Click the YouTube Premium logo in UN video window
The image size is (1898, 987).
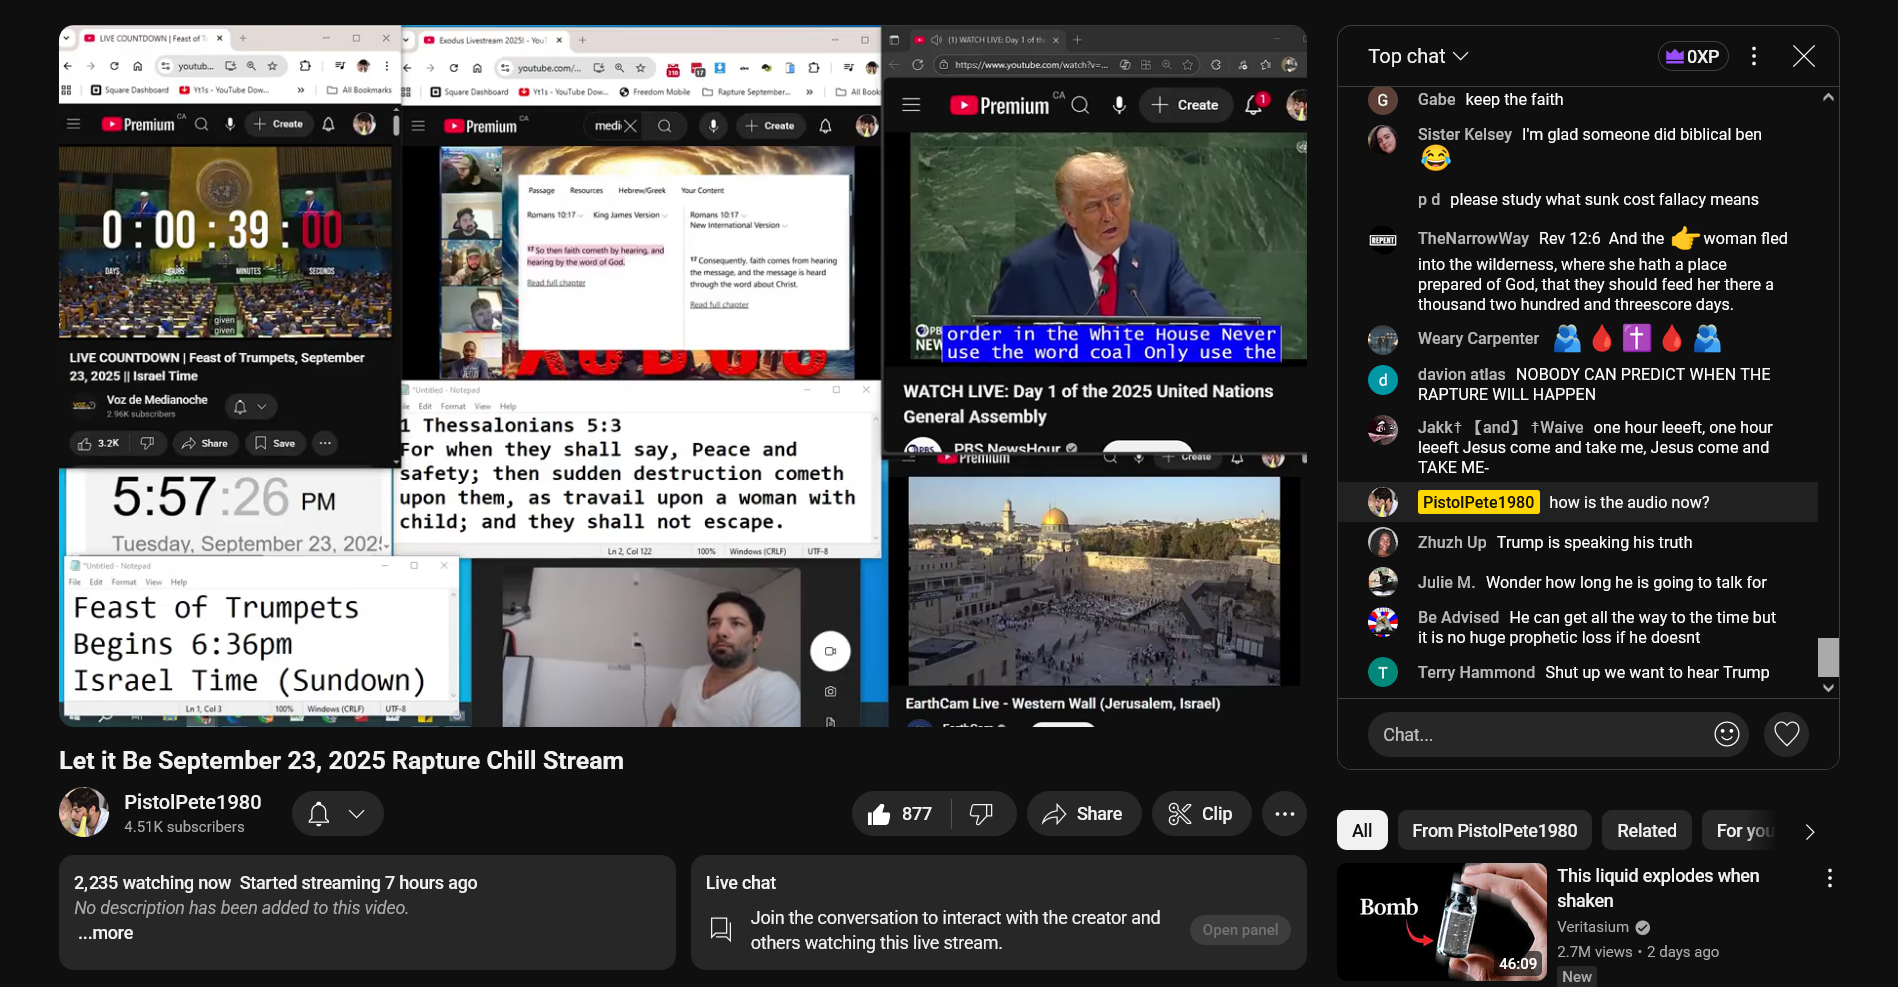click(999, 105)
